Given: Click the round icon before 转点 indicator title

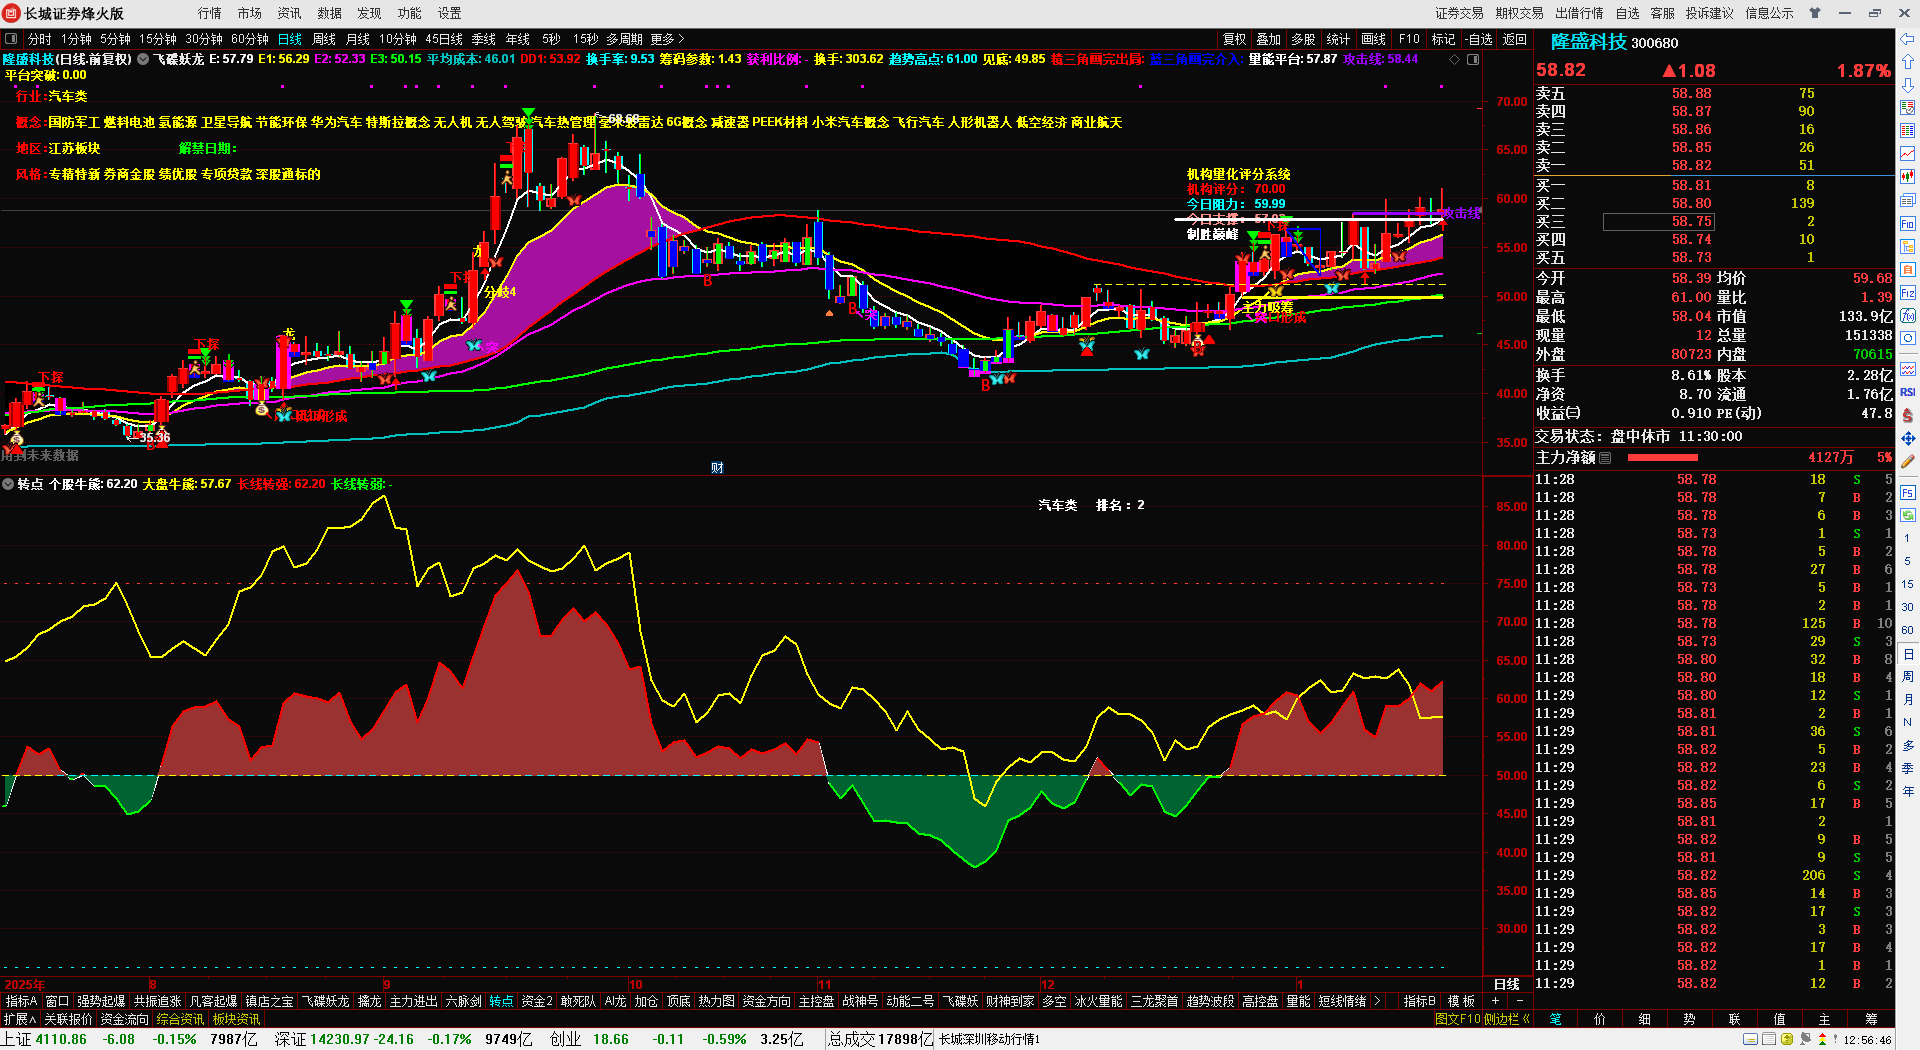Looking at the screenshot, I should click(x=8, y=484).
